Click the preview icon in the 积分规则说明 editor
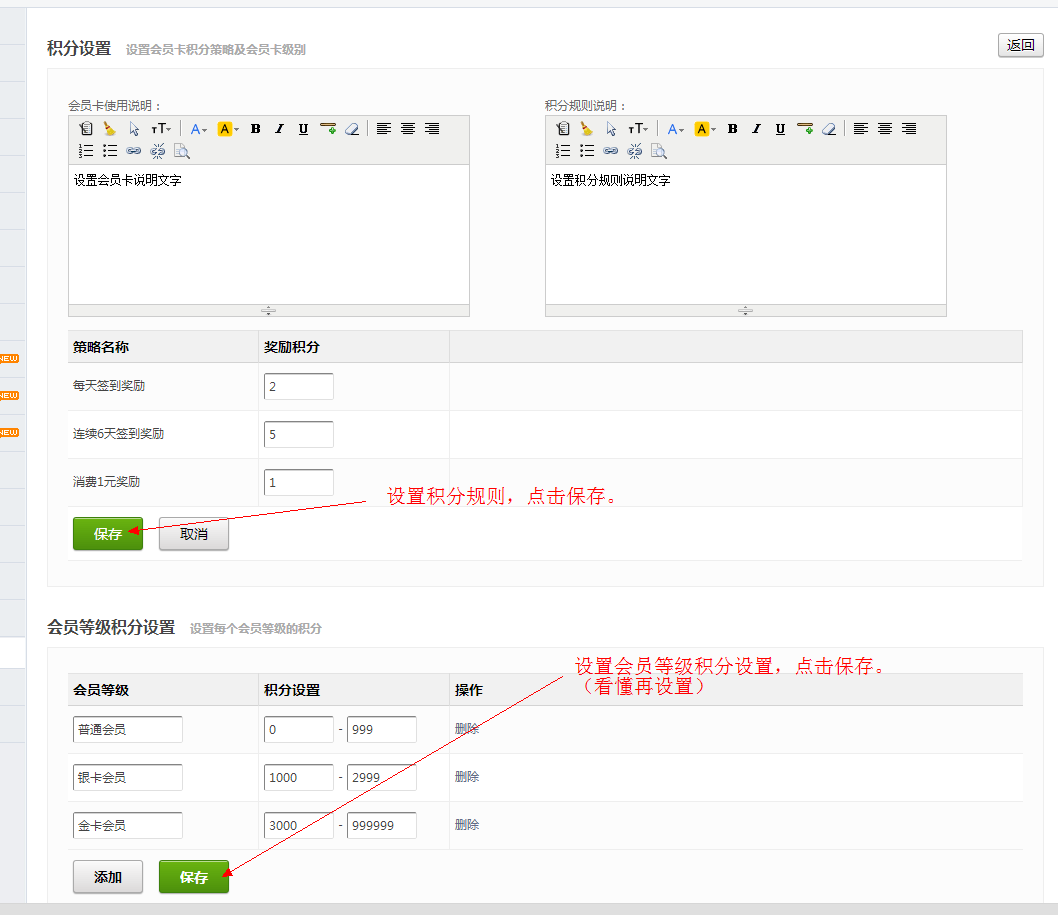Viewport: 1058px width, 915px height. pyautogui.click(x=658, y=151)
